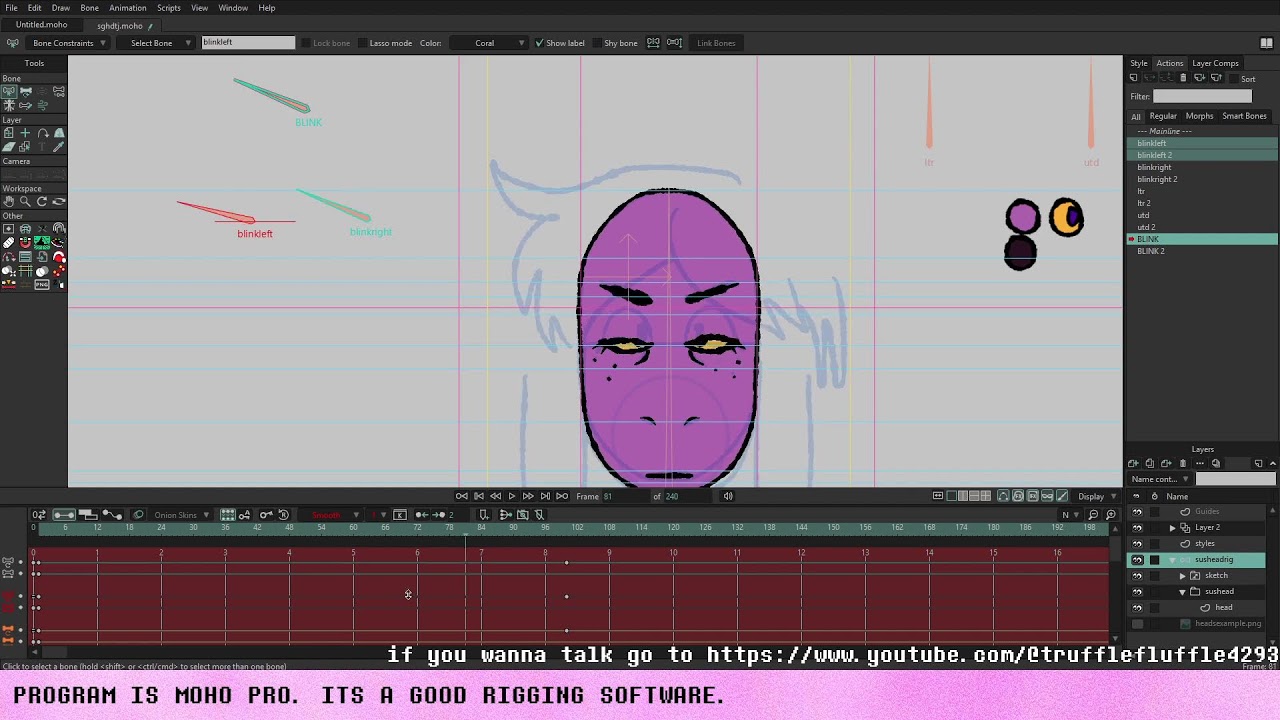
Task: Collapse the sushead folder
Action: 1182,592
